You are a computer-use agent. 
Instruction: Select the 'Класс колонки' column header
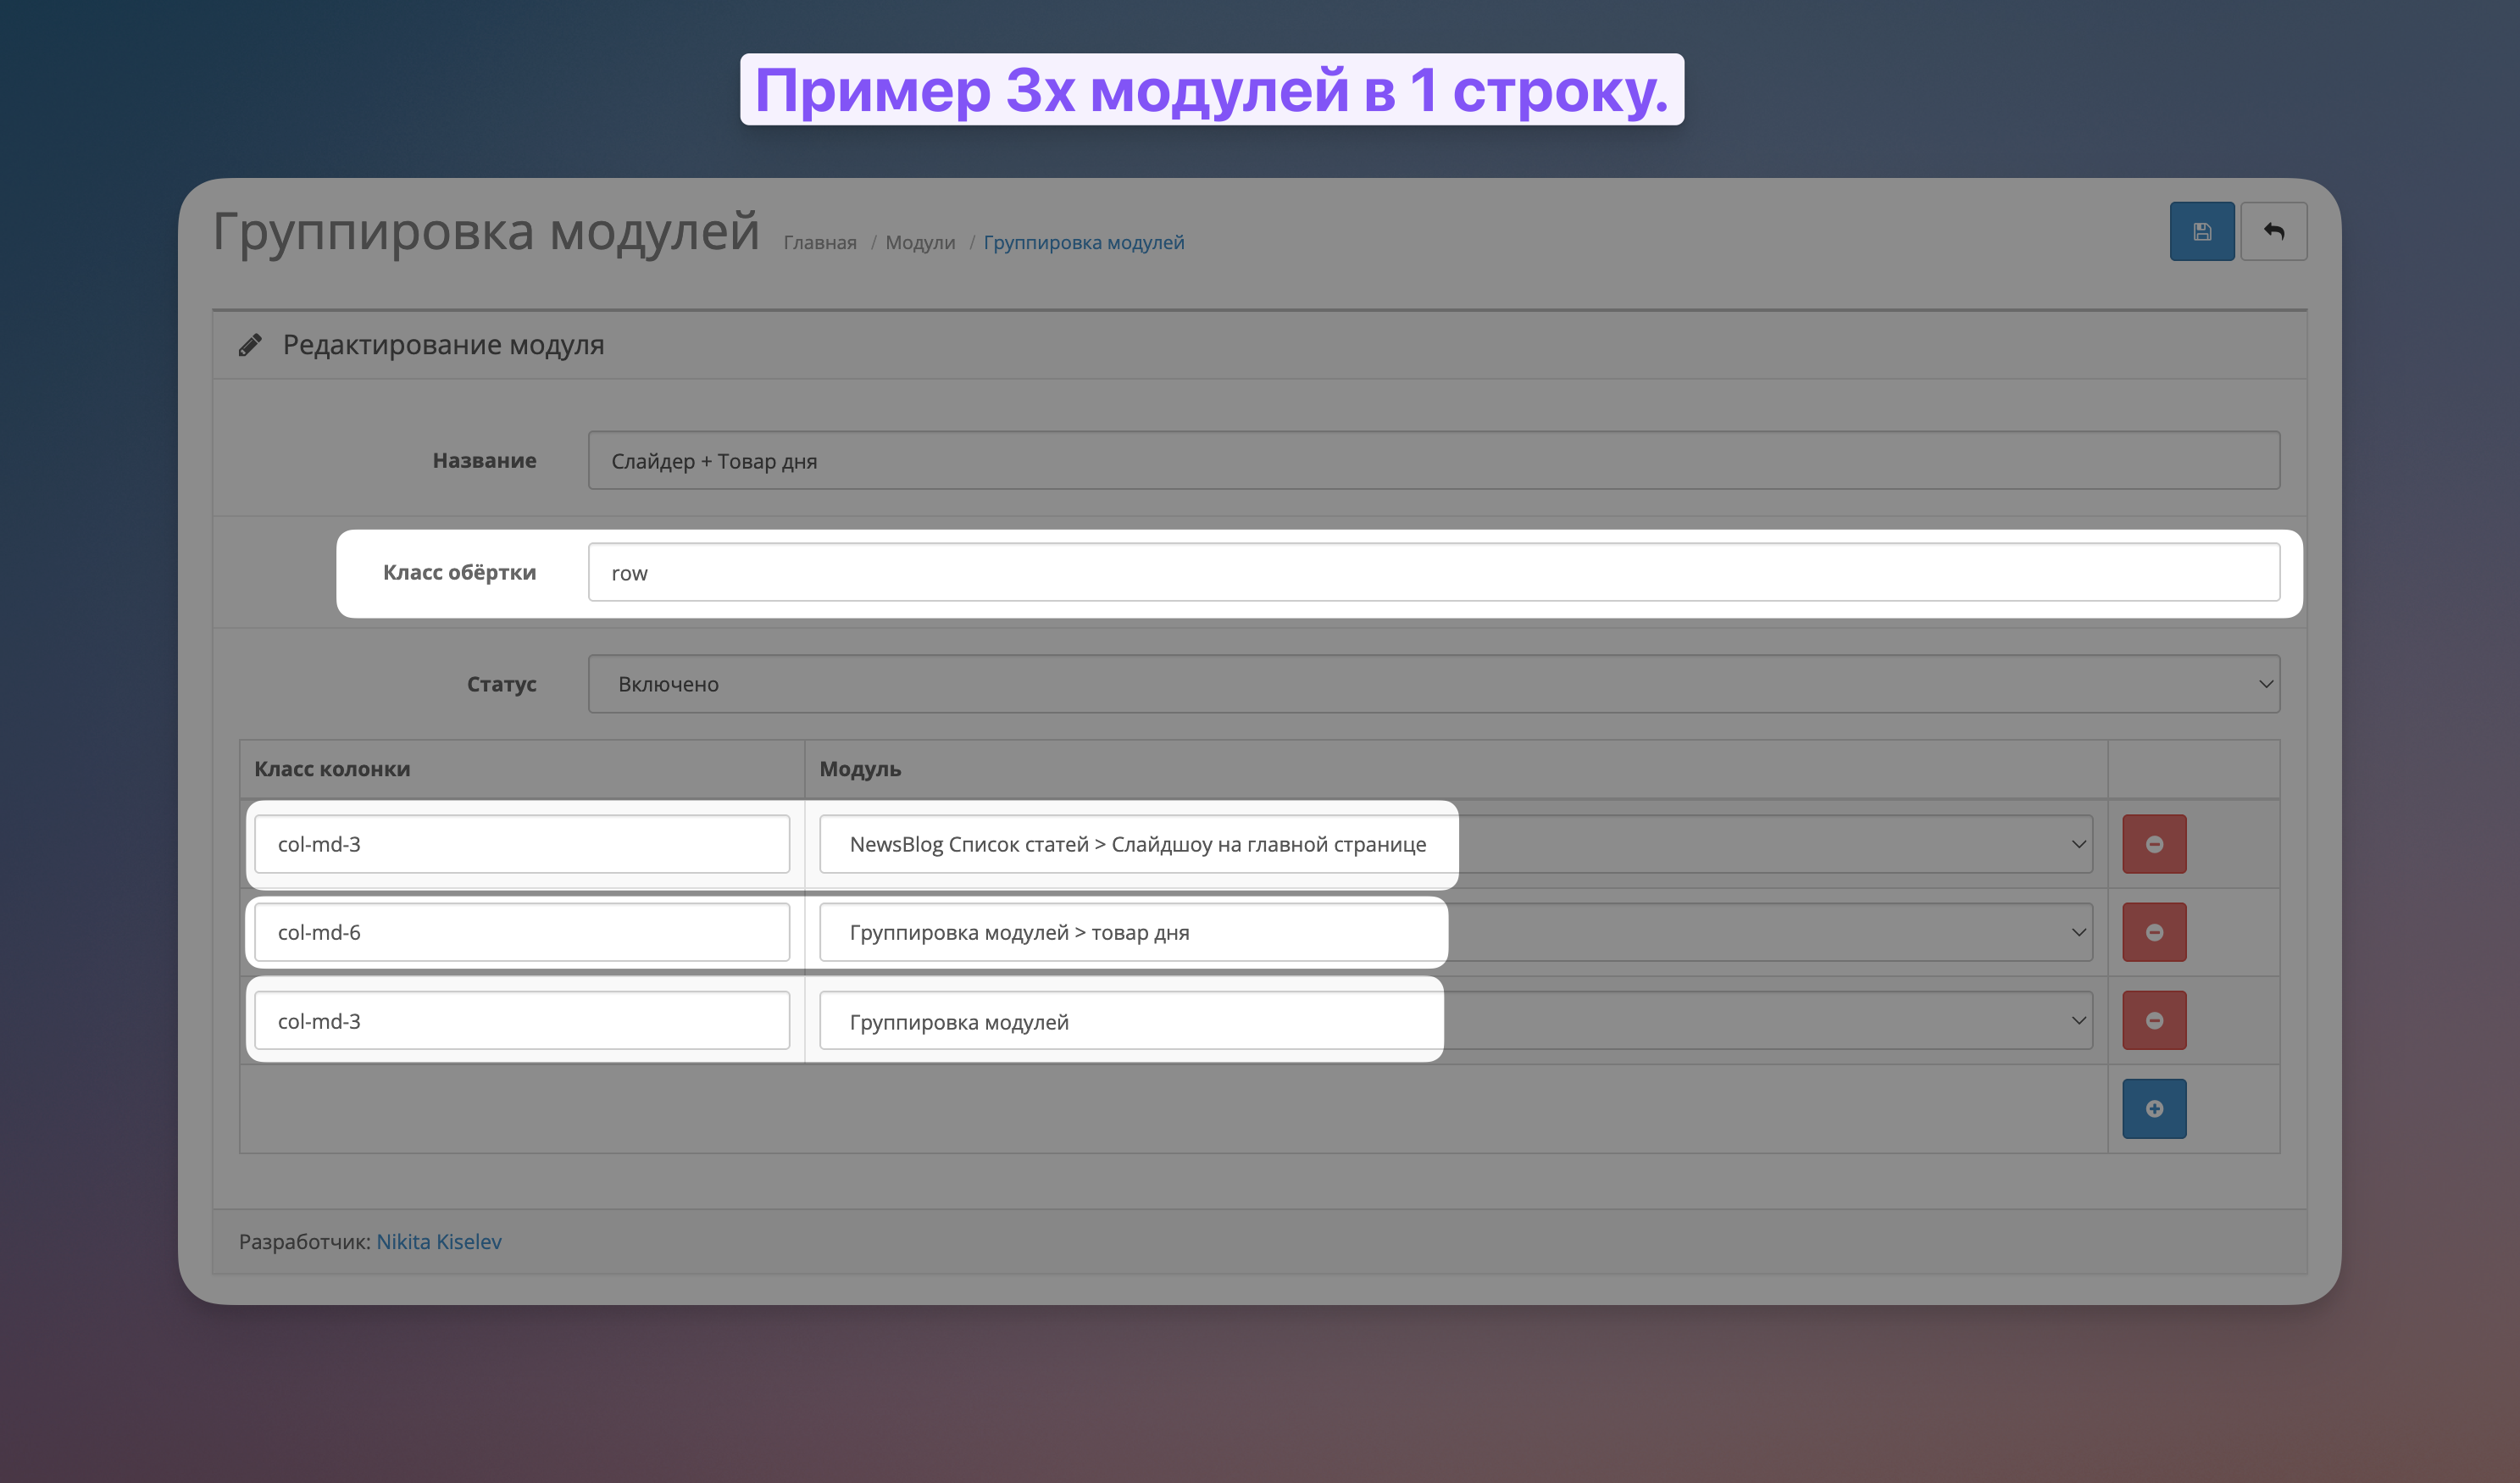tap(332, 769)
